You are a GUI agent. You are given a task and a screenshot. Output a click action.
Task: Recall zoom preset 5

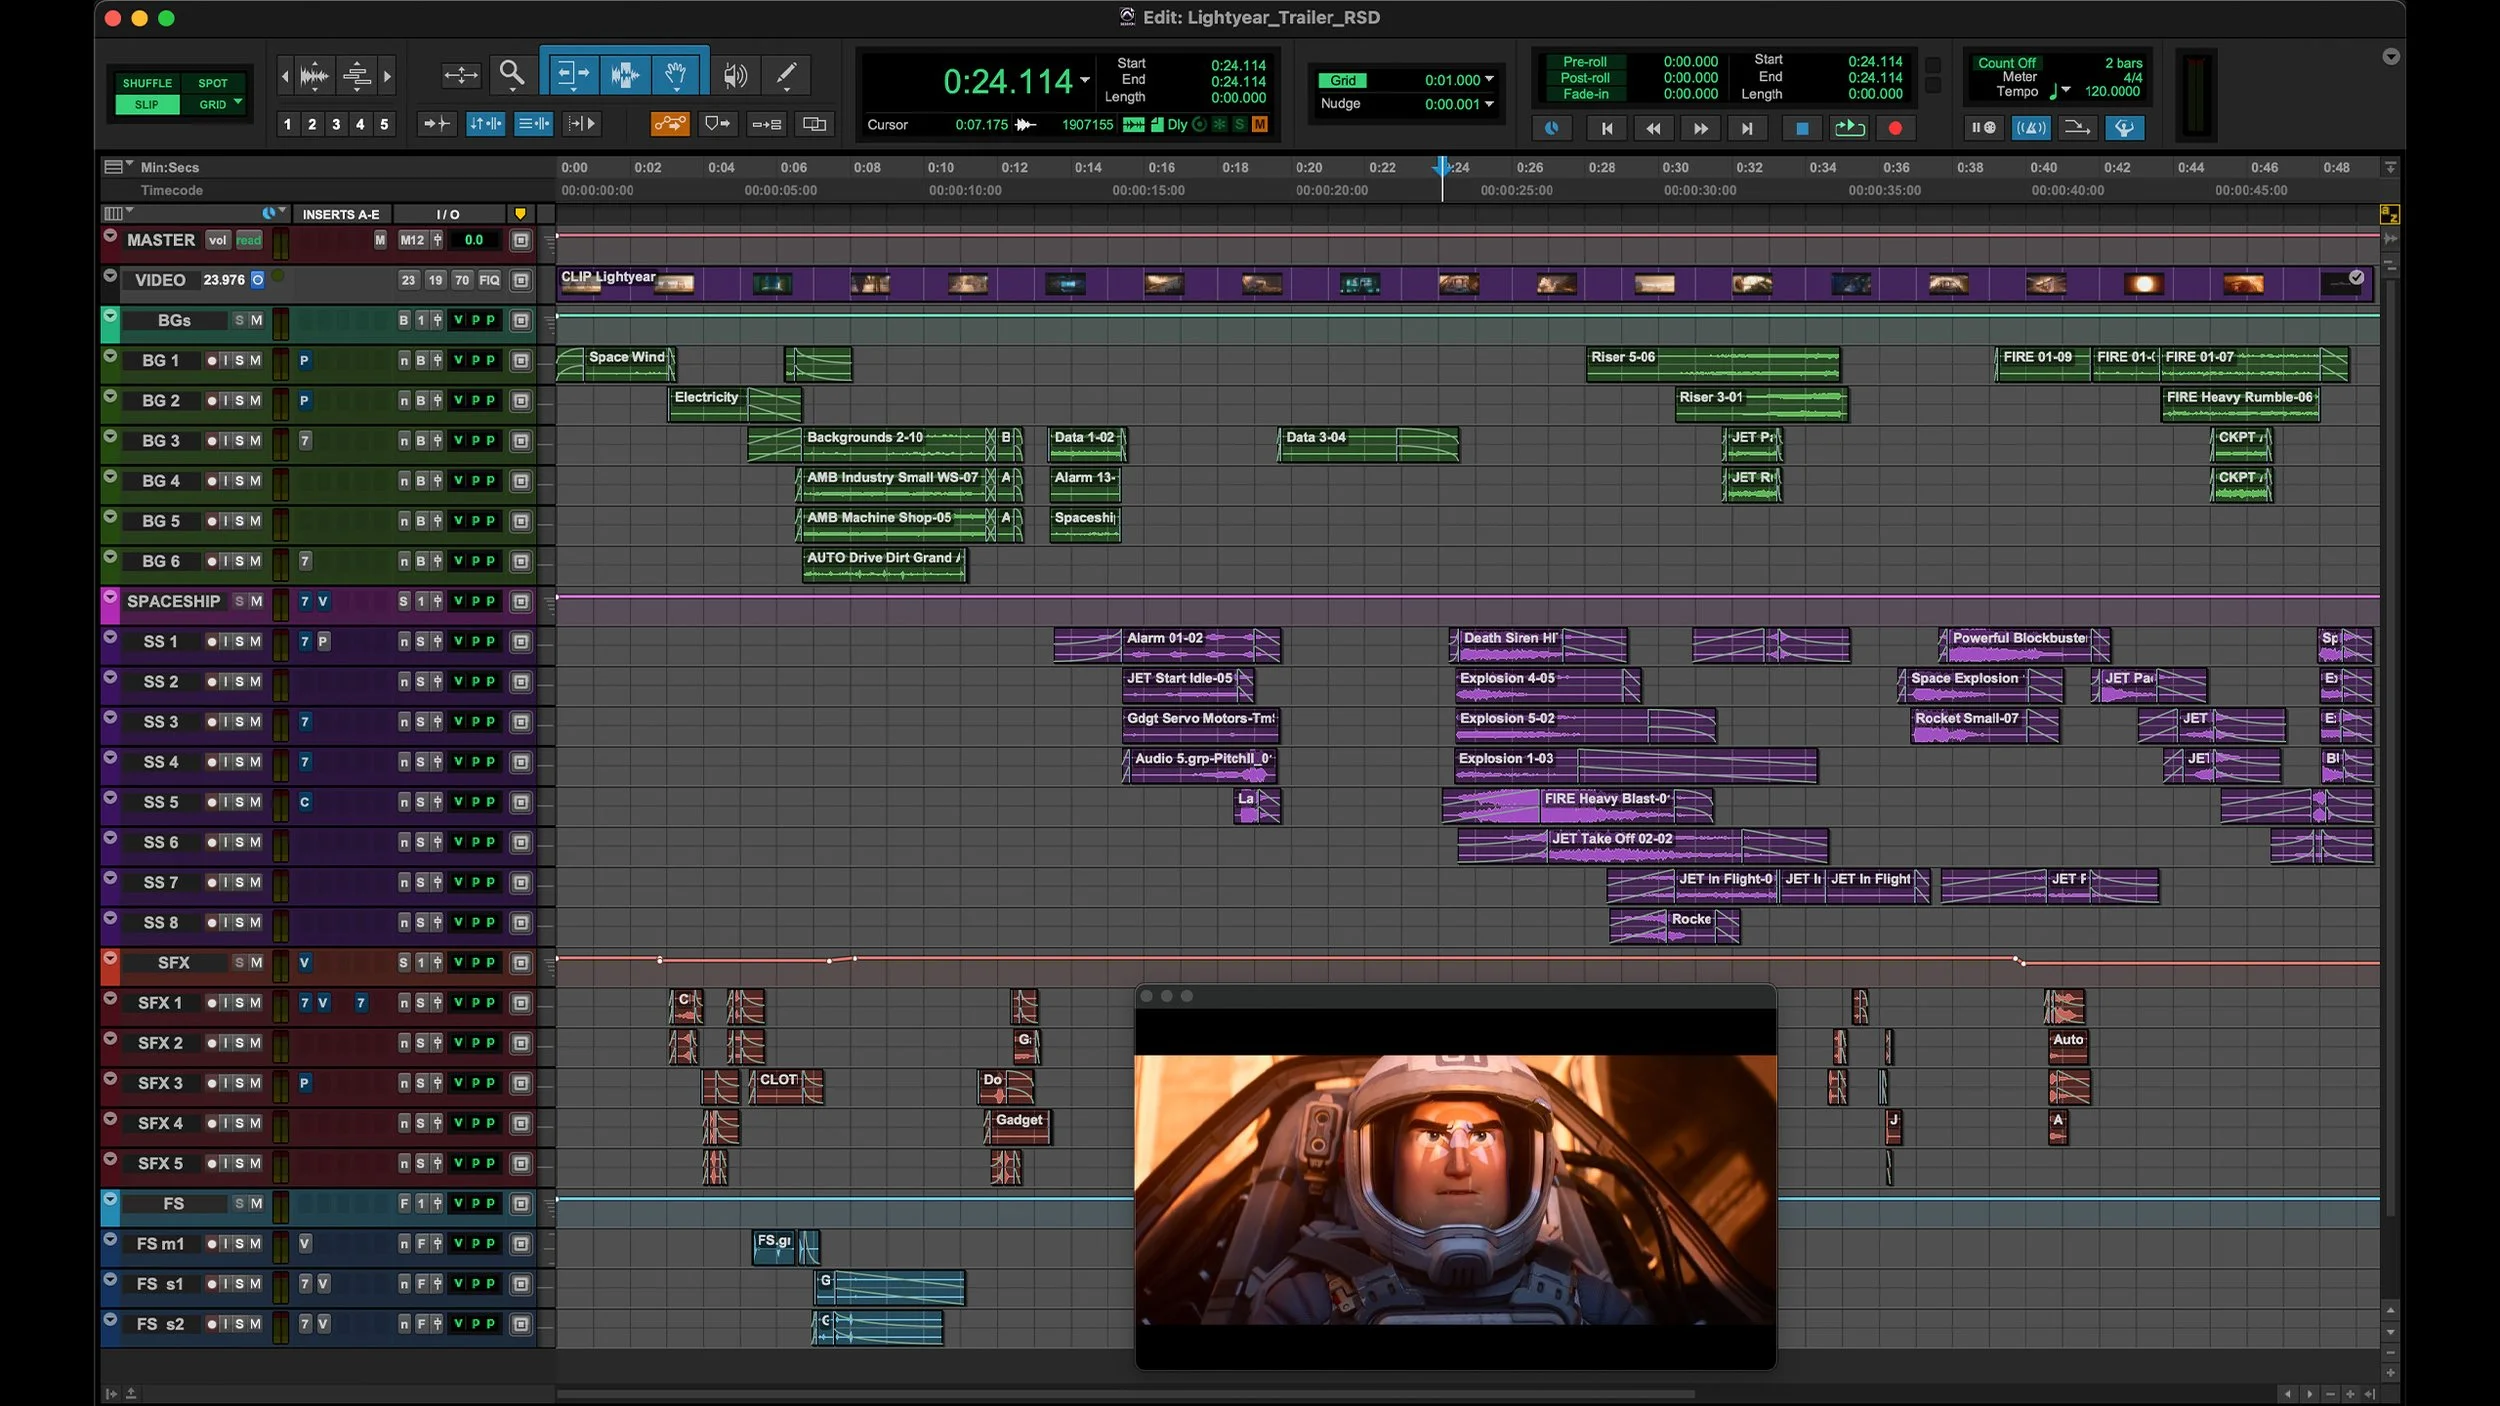tap(384, 124)
